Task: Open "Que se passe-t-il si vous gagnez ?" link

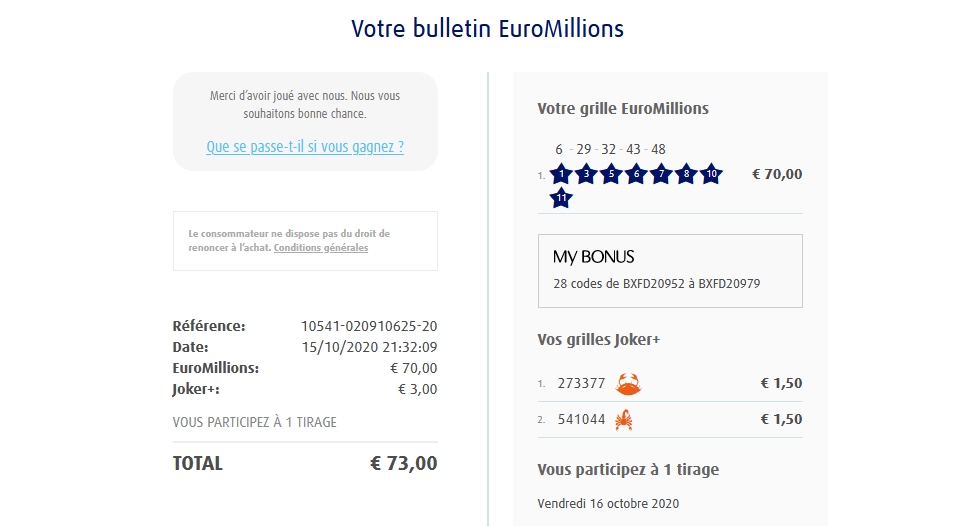Action: (x=305, y=147)
